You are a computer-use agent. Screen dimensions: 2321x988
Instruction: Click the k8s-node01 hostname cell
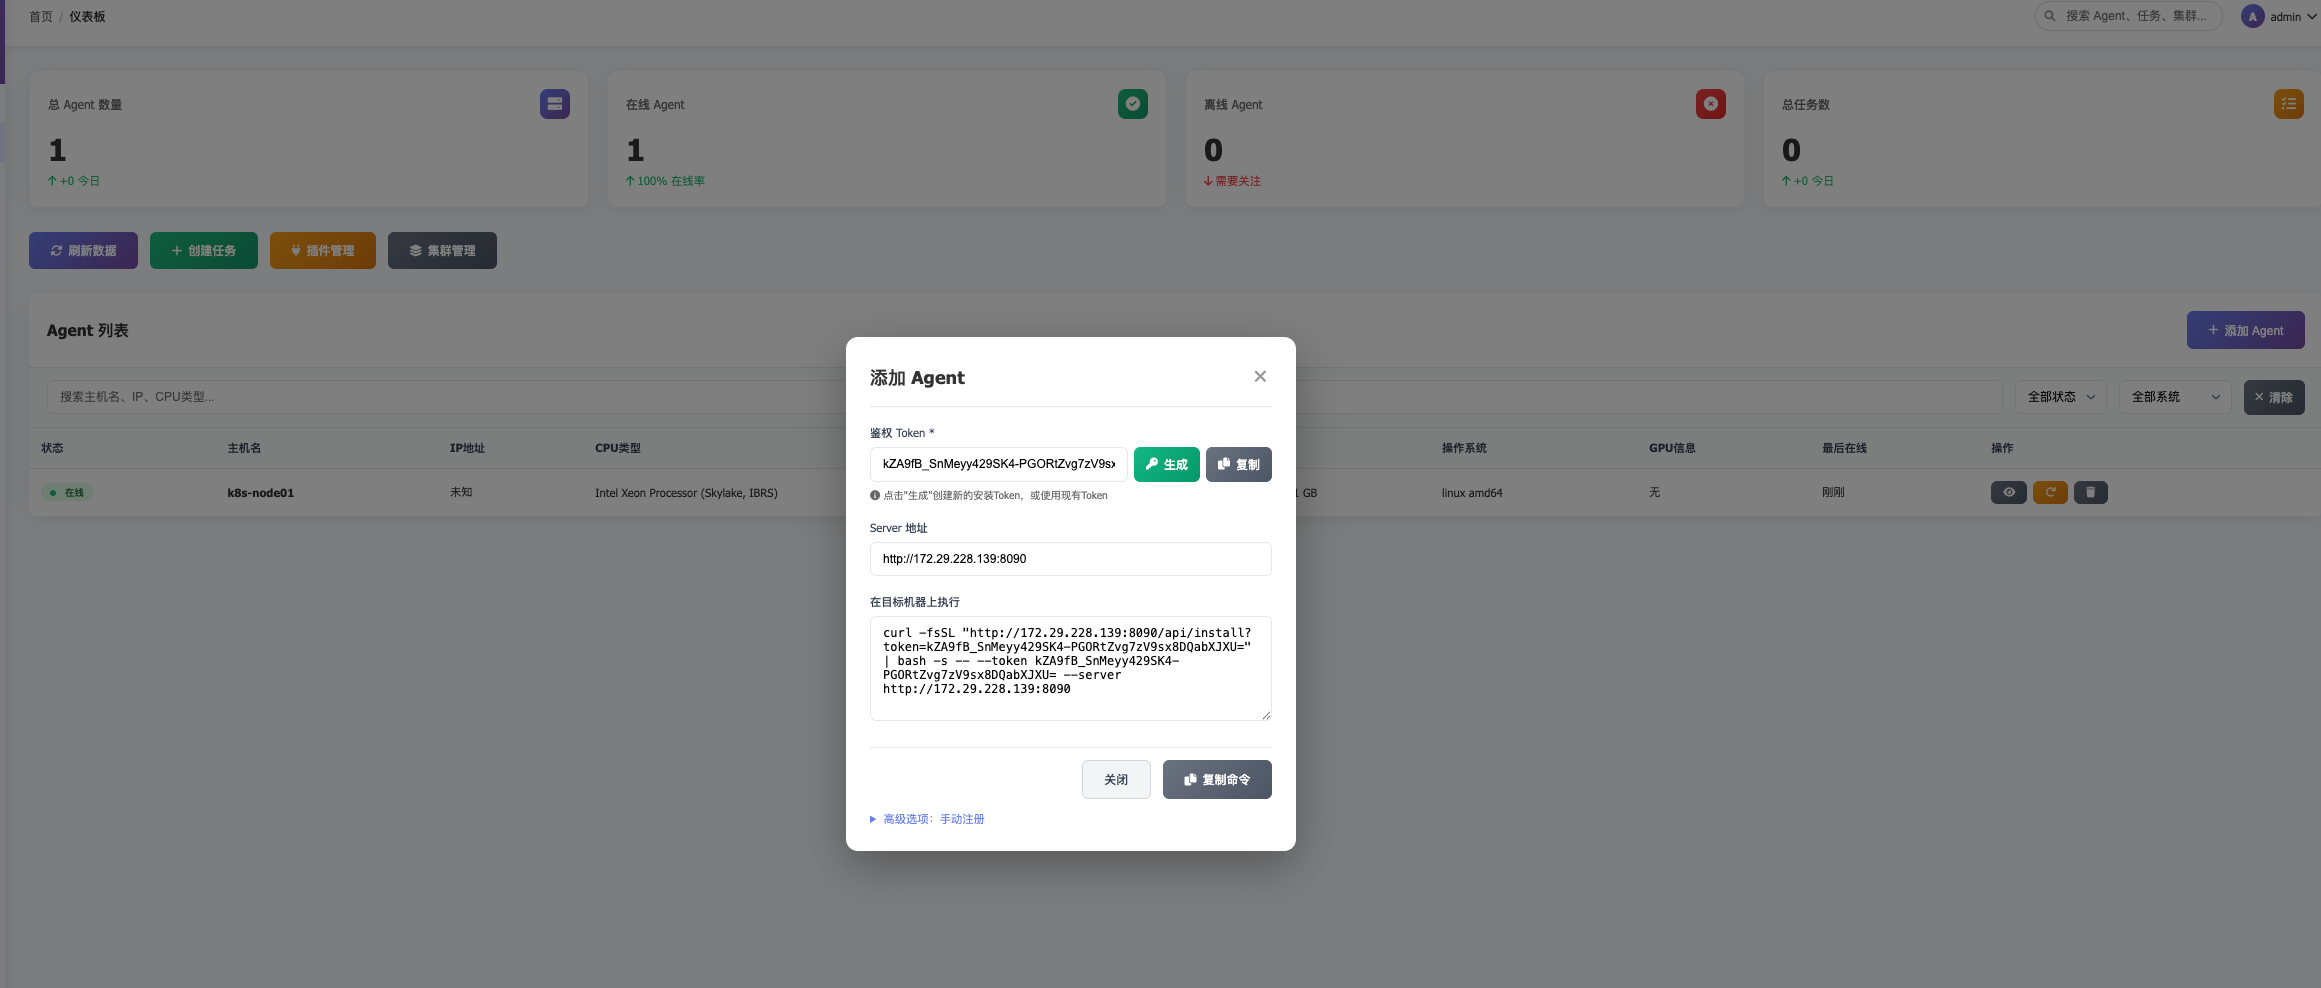[x=260, y=493]
